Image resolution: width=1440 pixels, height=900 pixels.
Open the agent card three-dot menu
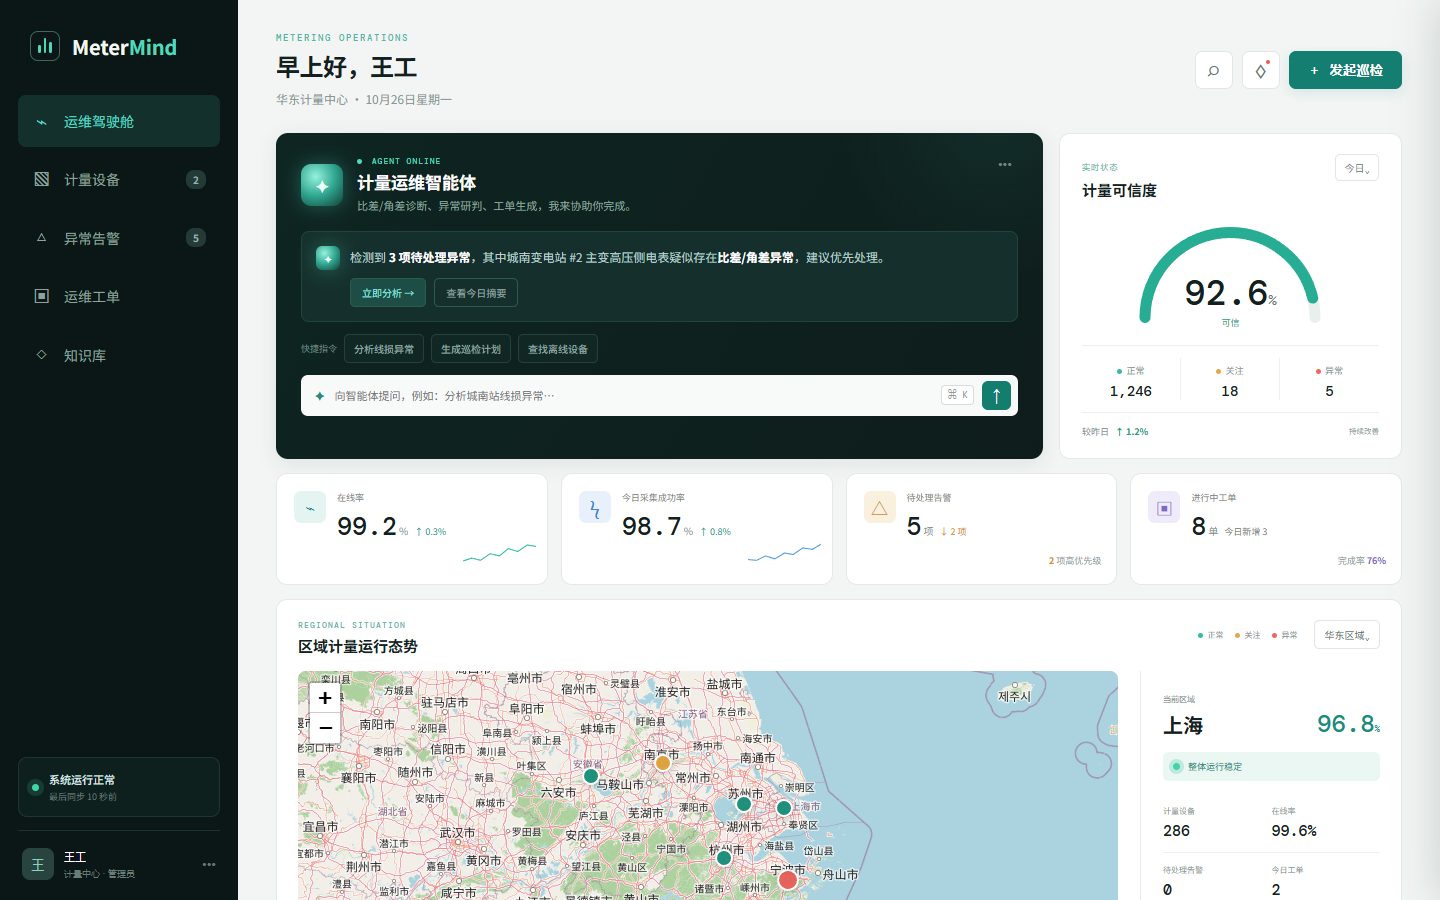pyautogui.click(x=1005, y=165)
